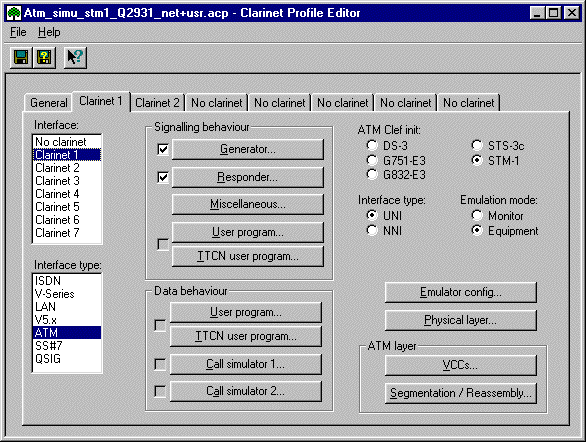This screenshot has width=586, height=442.
Task: Set emulation mode to Monitor
Action: pyautogui.click(x=477, y=216)
